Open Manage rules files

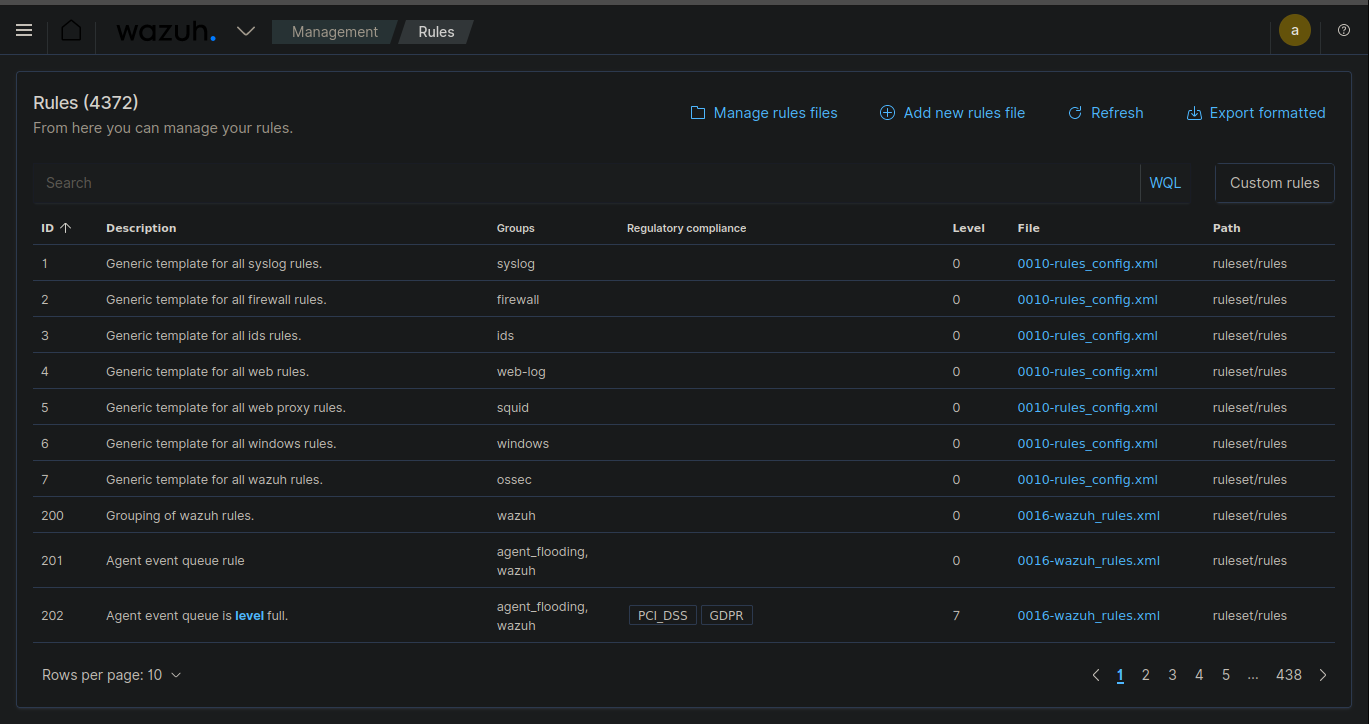point(764,113)
